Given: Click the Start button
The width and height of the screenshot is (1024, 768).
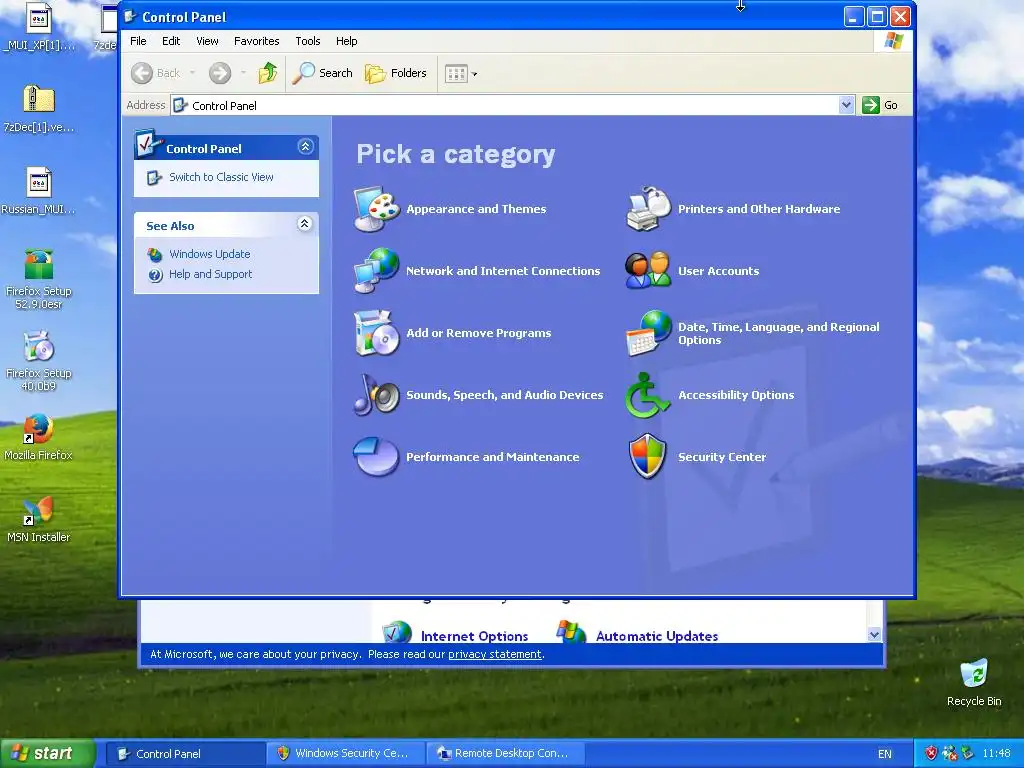Looking at the screenshot, I should (47, 754).
